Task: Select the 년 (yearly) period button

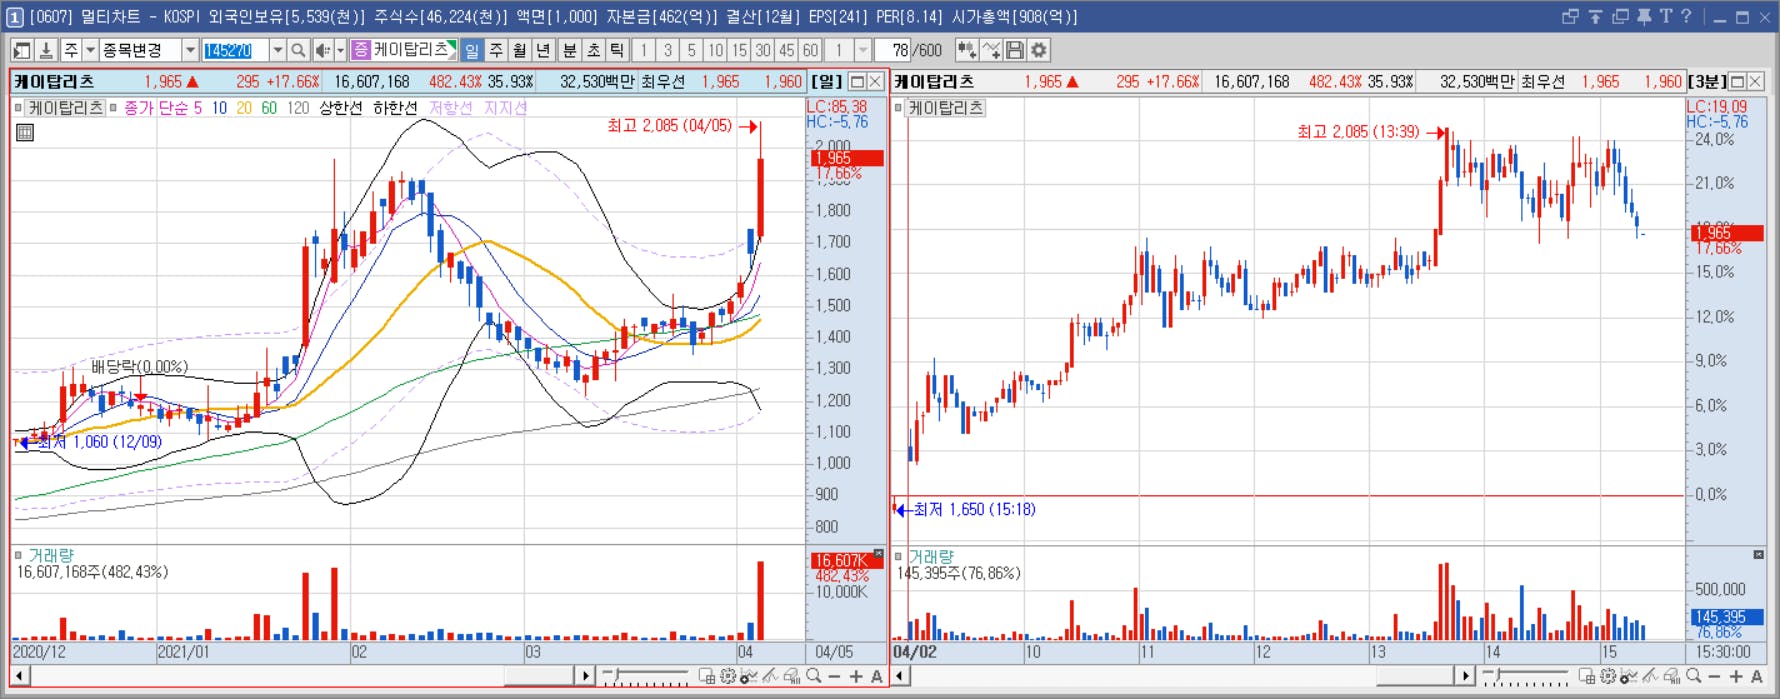Action: coord(544,50)
